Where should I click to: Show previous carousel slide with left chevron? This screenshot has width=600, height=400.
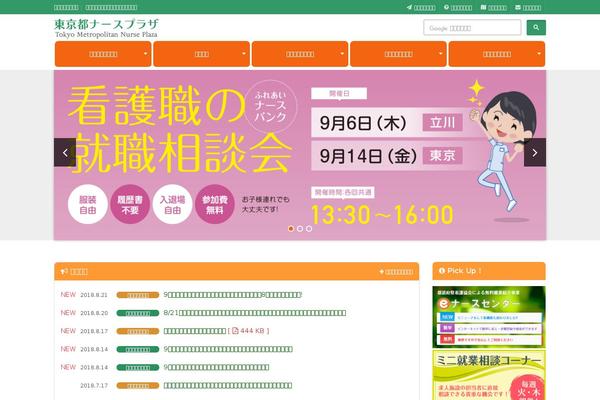[x=65, y=152]
